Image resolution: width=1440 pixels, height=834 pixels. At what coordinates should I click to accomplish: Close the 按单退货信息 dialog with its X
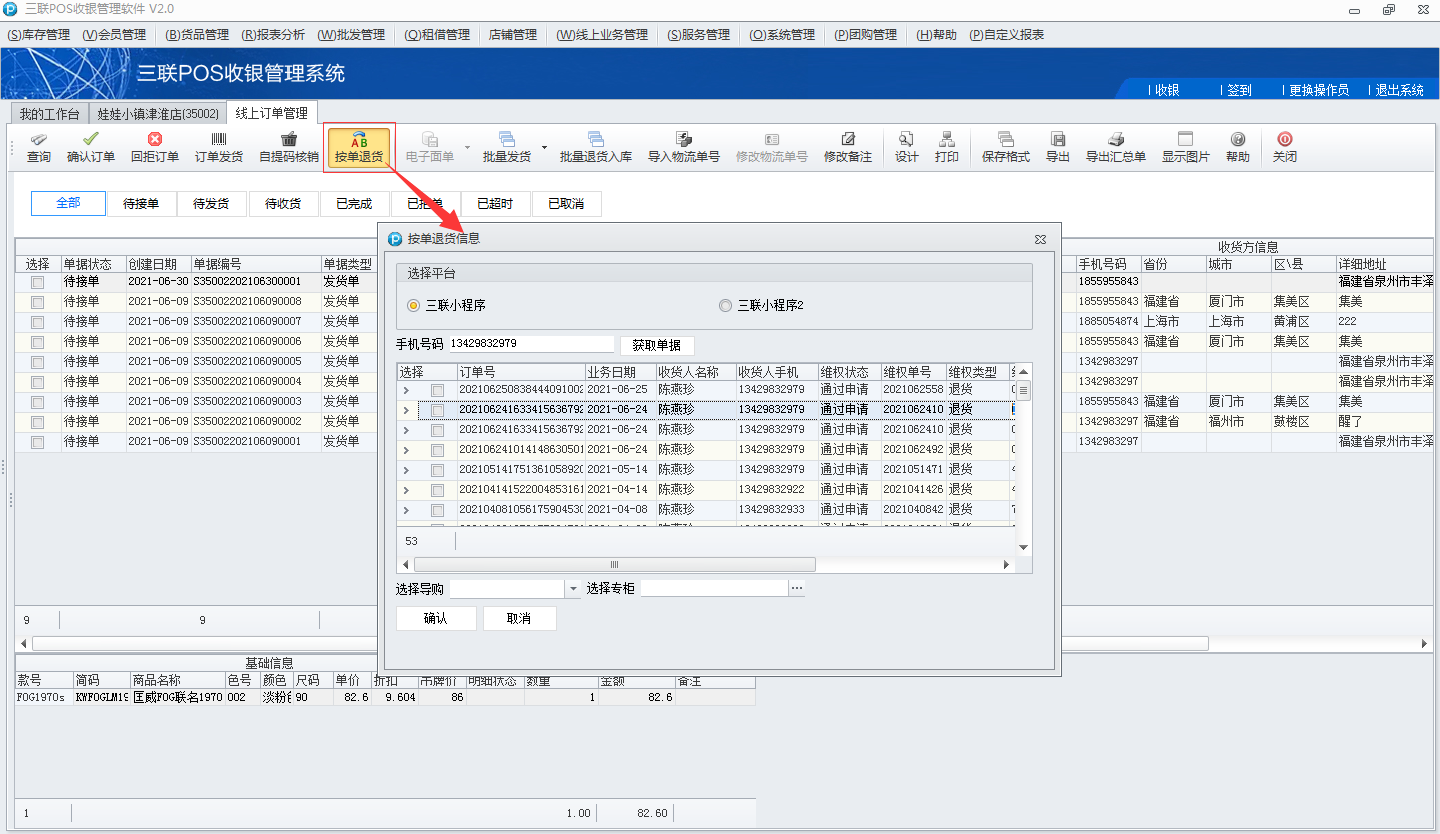click(1040, 239)
